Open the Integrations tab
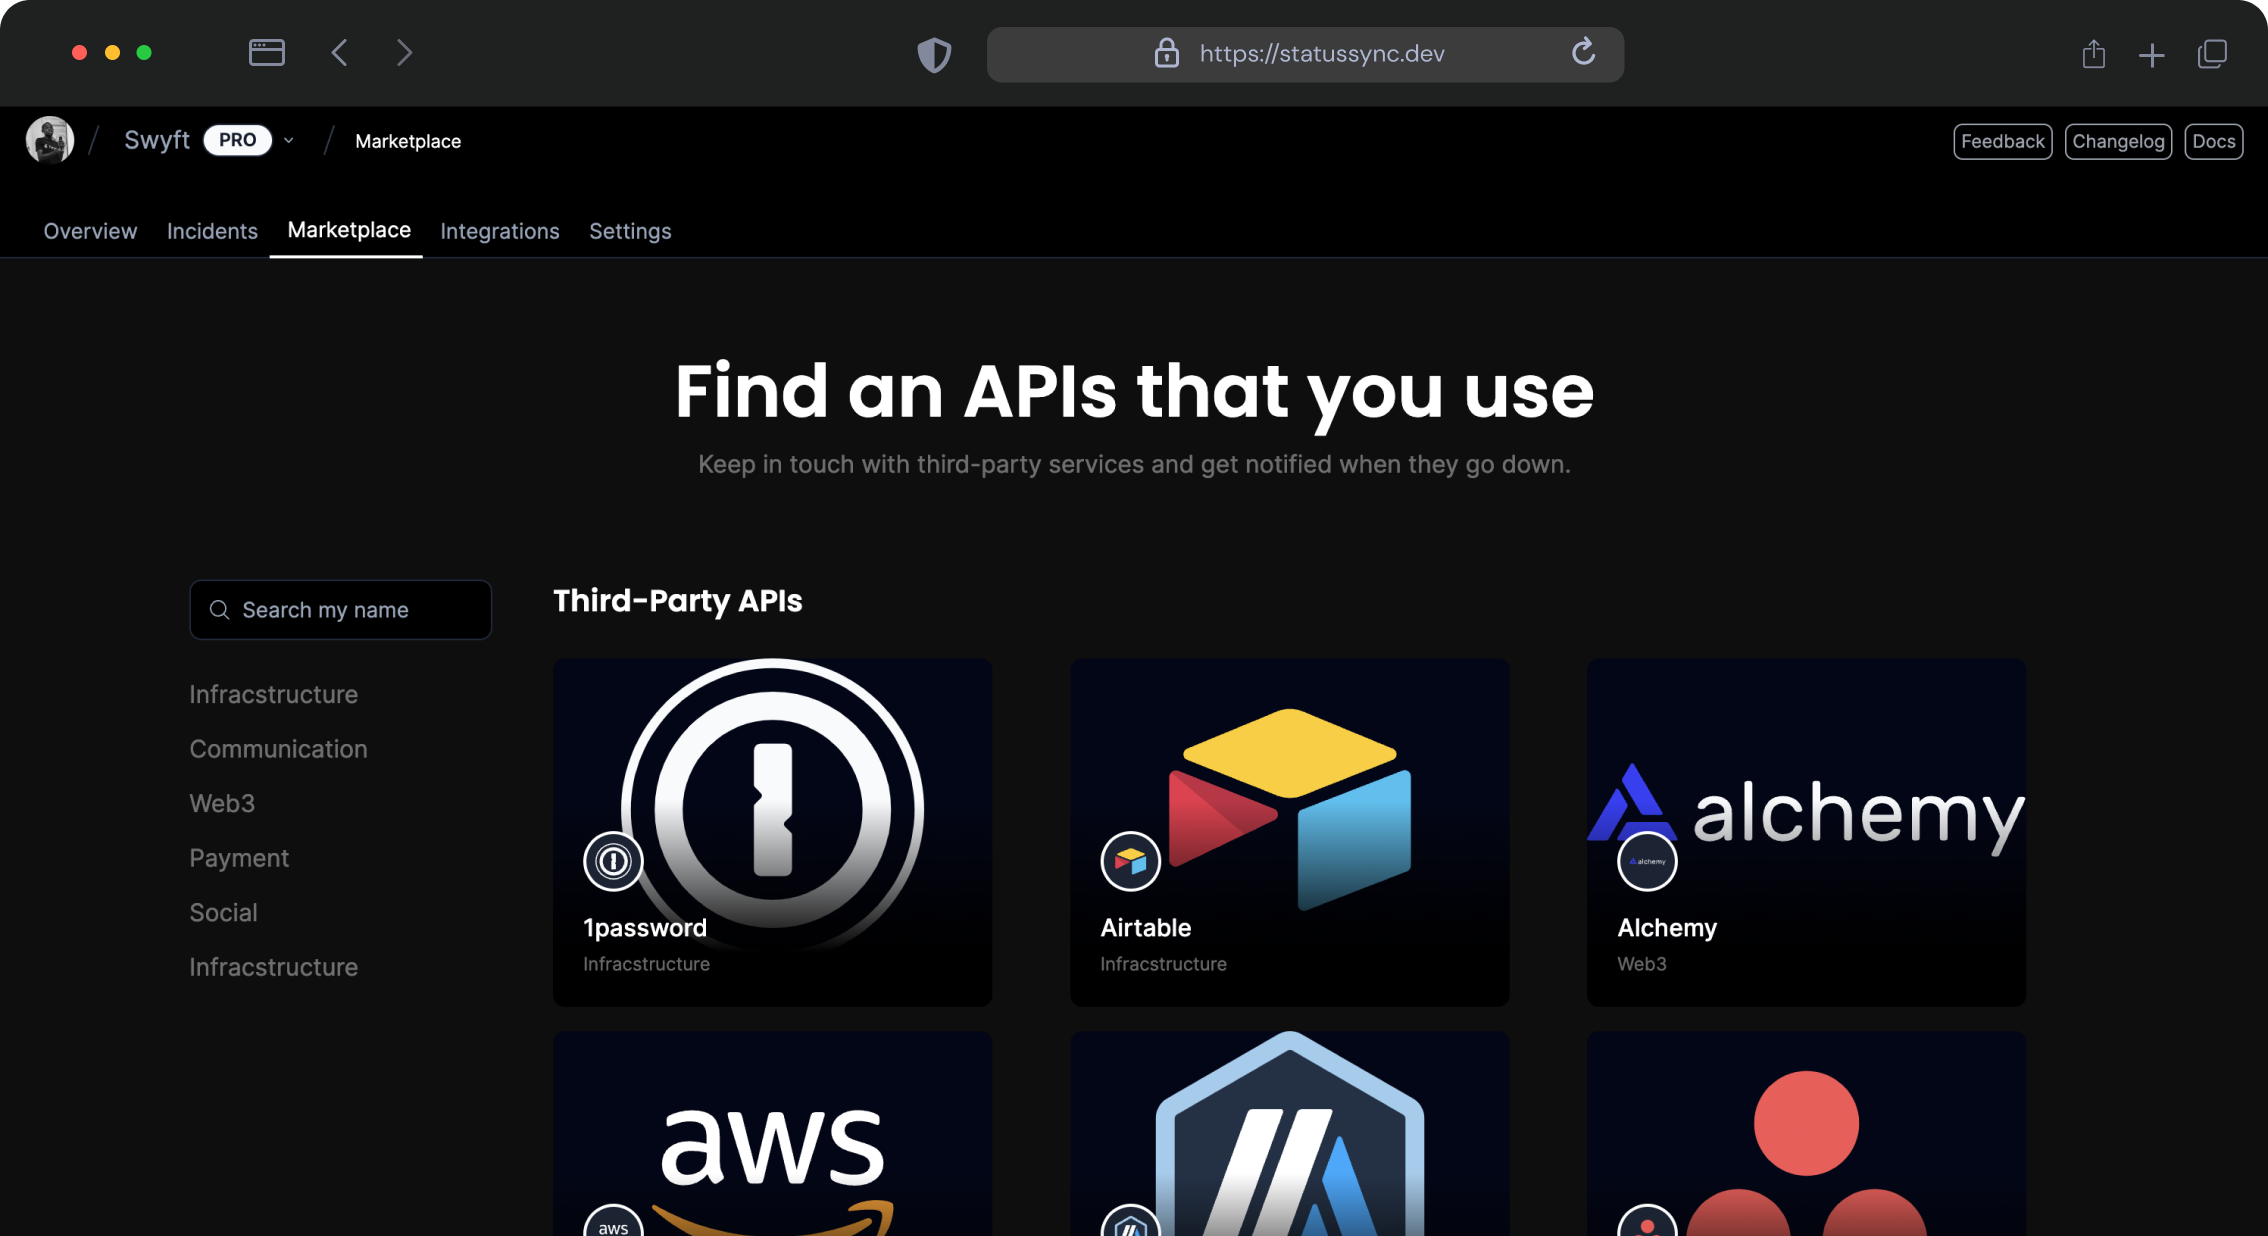Screen dimensions: 2268x1236 [x=500, y=231]
